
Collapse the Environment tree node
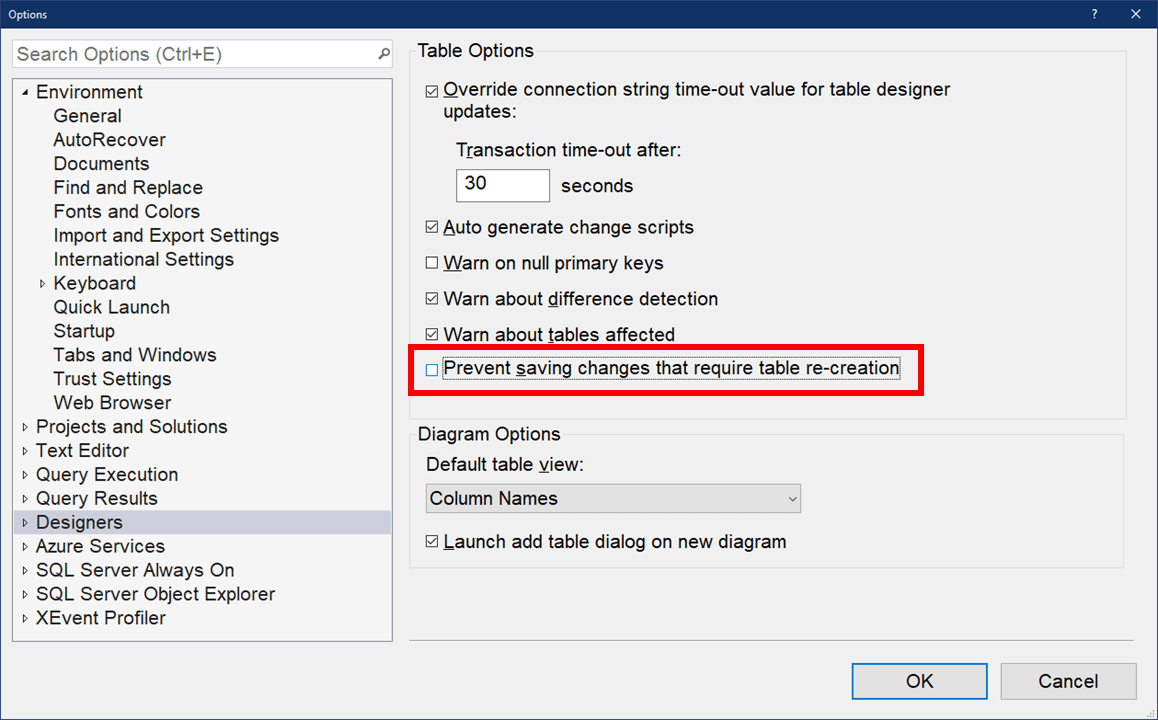click(25, 93)
